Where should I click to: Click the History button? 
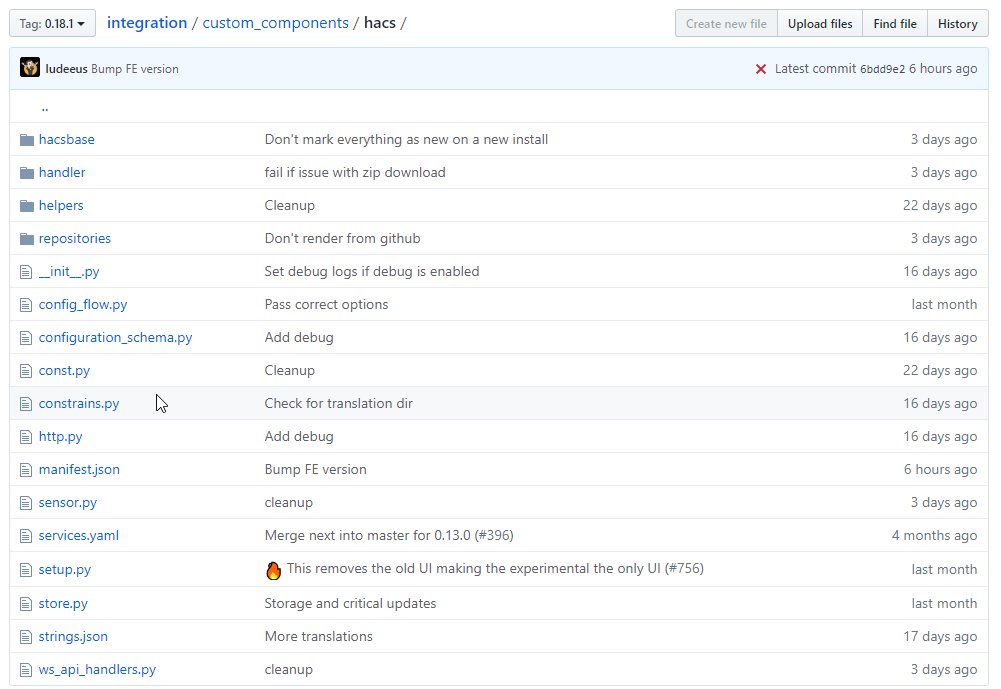click(957, 22)
